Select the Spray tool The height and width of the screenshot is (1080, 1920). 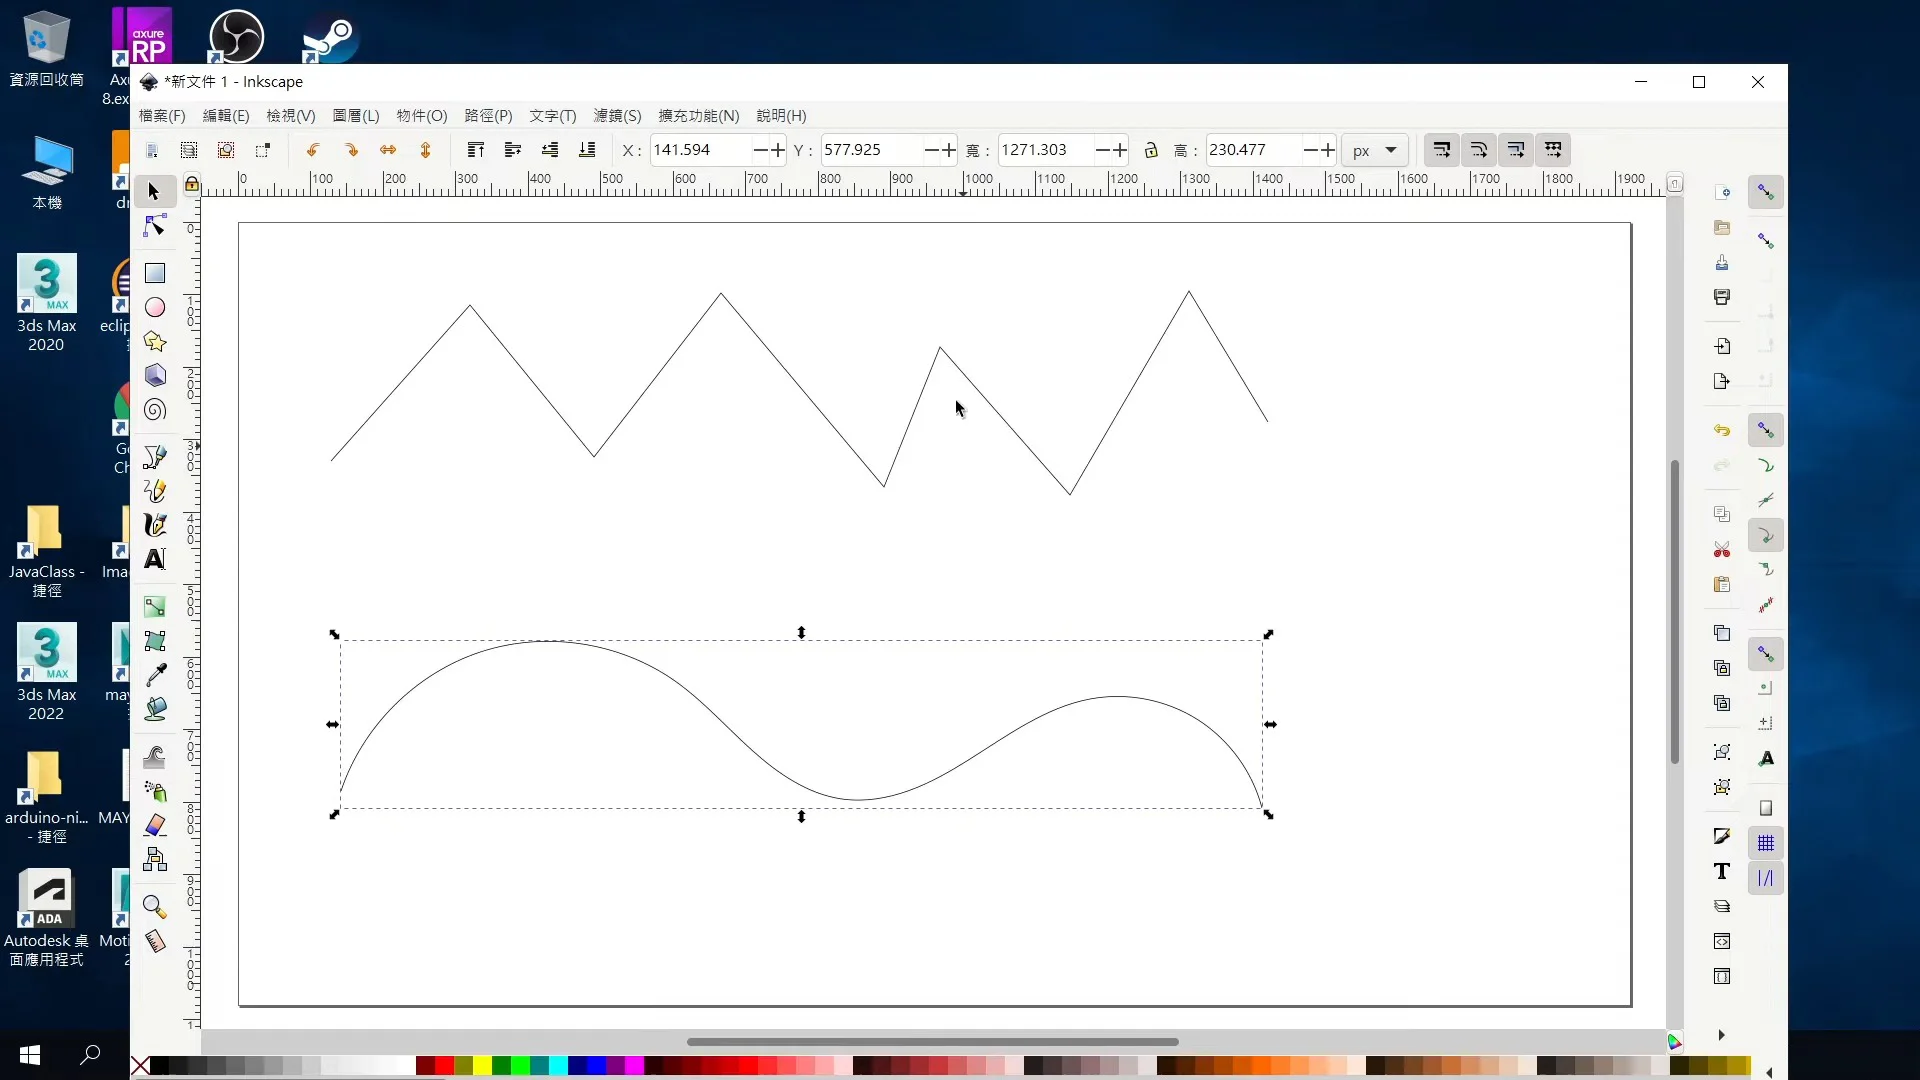click(154, 792)
